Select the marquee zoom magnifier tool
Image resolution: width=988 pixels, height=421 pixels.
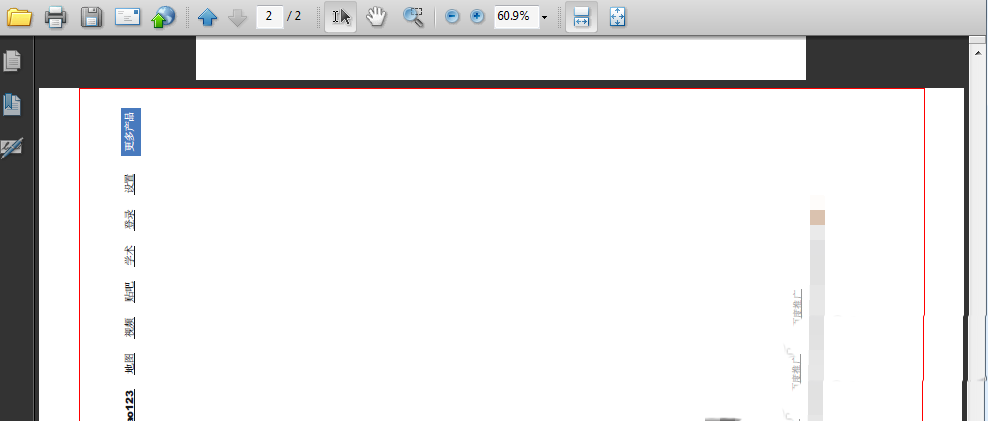413,16
